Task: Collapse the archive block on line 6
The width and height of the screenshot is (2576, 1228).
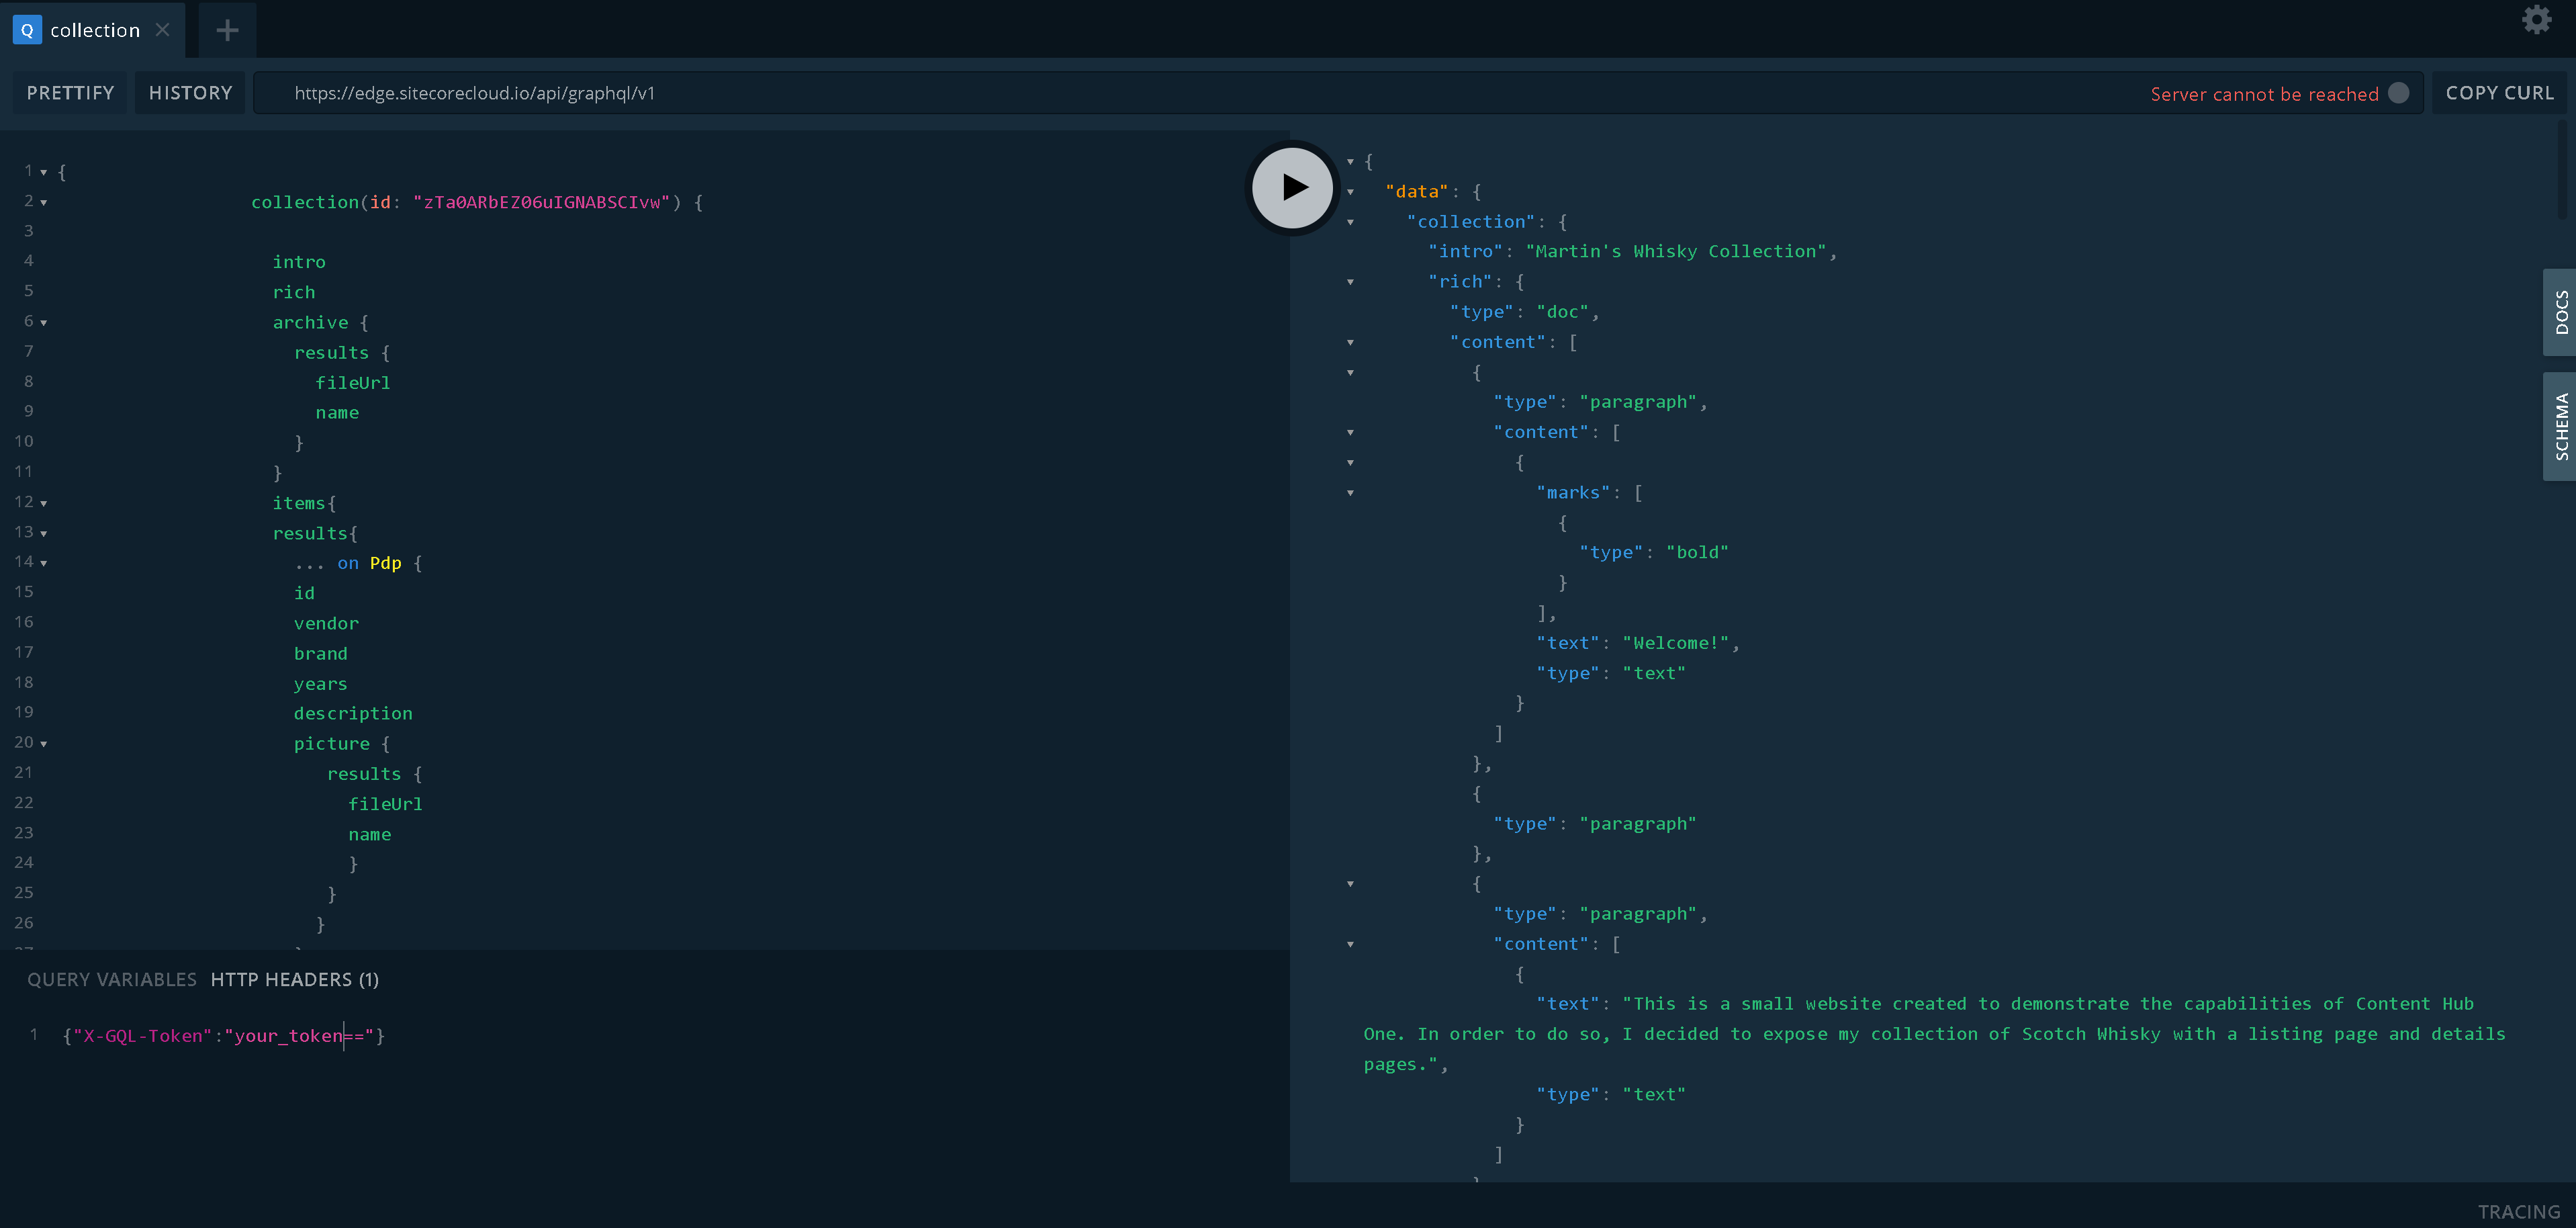Action: tap(44, 323)
